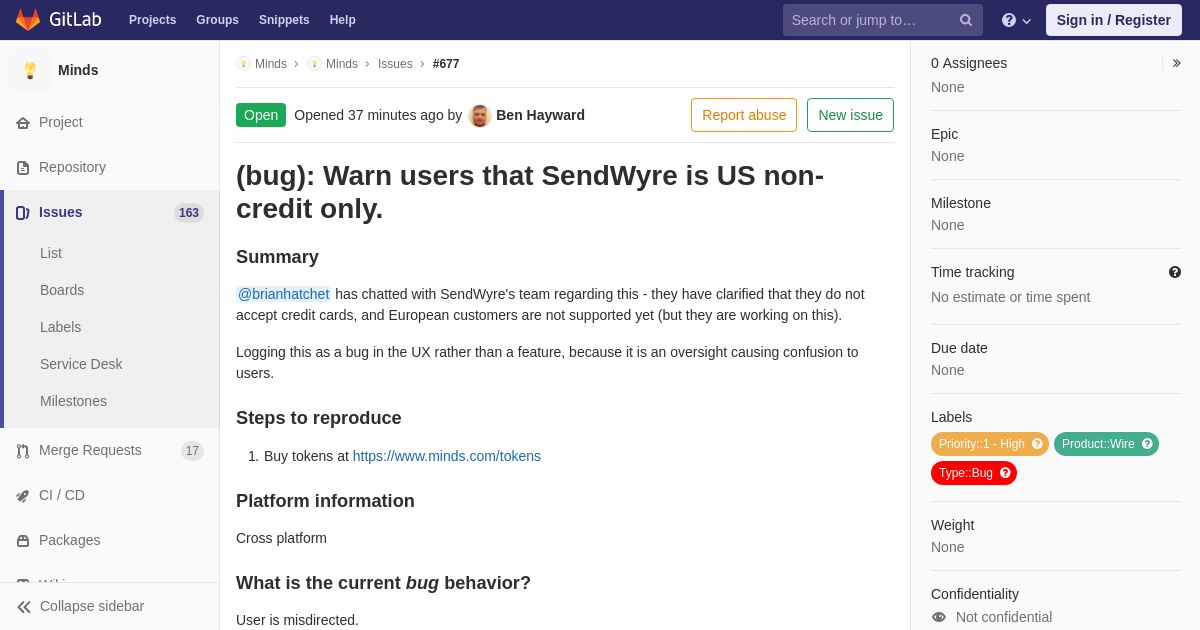
Task: Click the New issue button
Action: 850,115
